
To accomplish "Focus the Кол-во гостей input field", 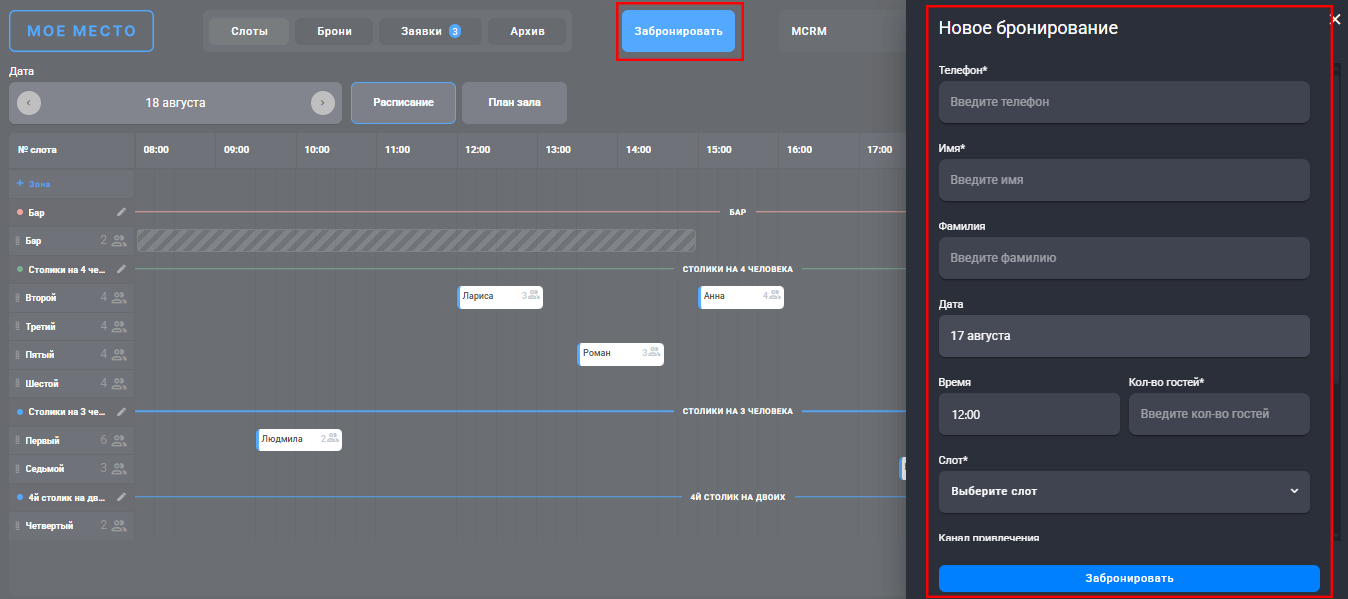I will coord(1219,414).
